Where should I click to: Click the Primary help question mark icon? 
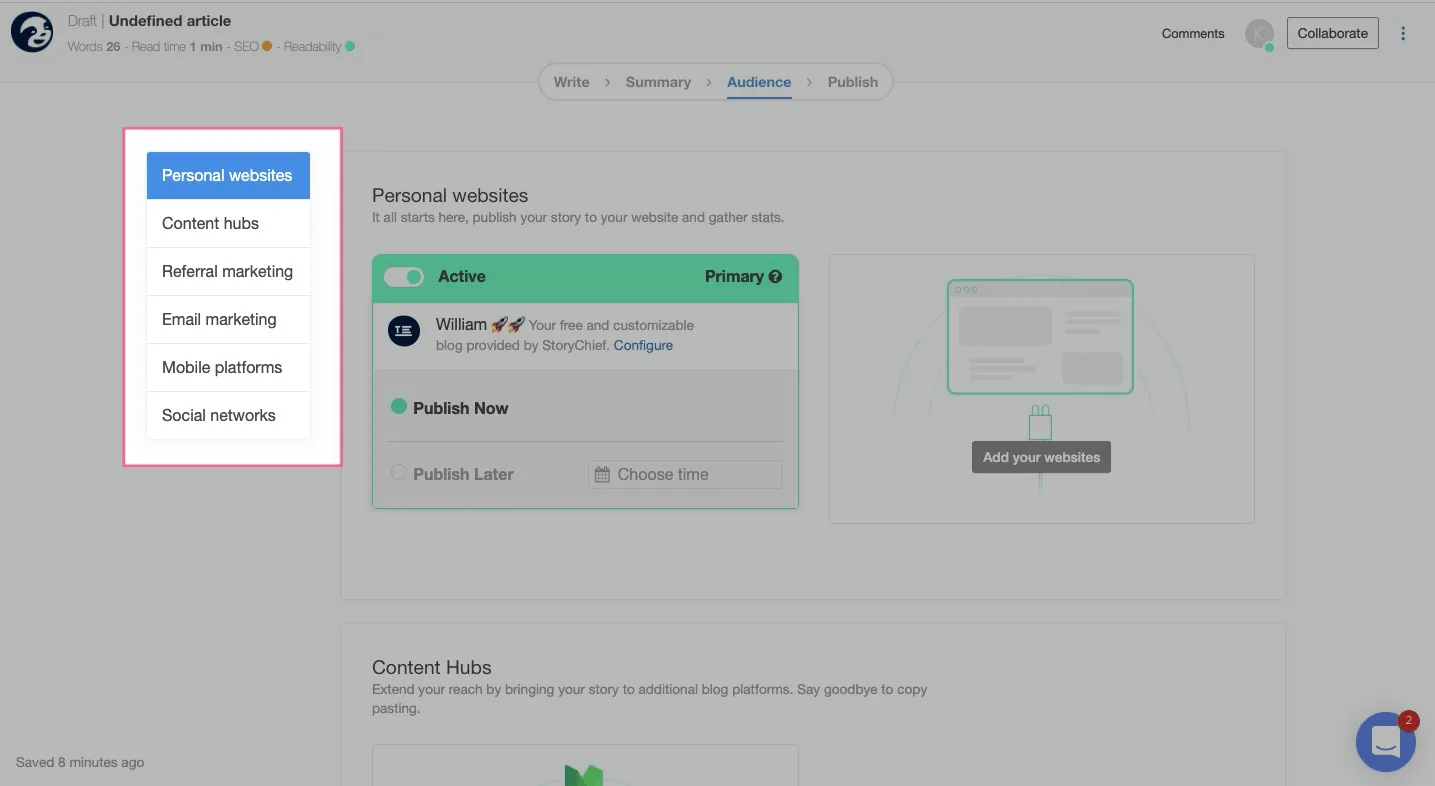click(x=775, y=277)
